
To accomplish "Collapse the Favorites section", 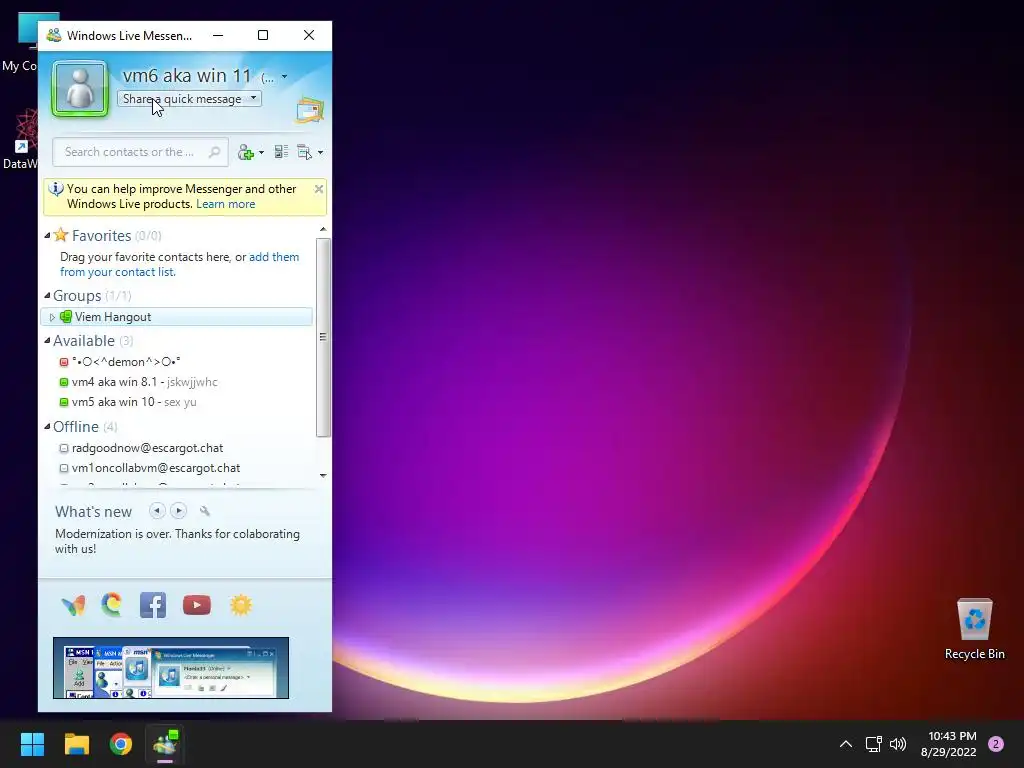I will coord(47,236).
